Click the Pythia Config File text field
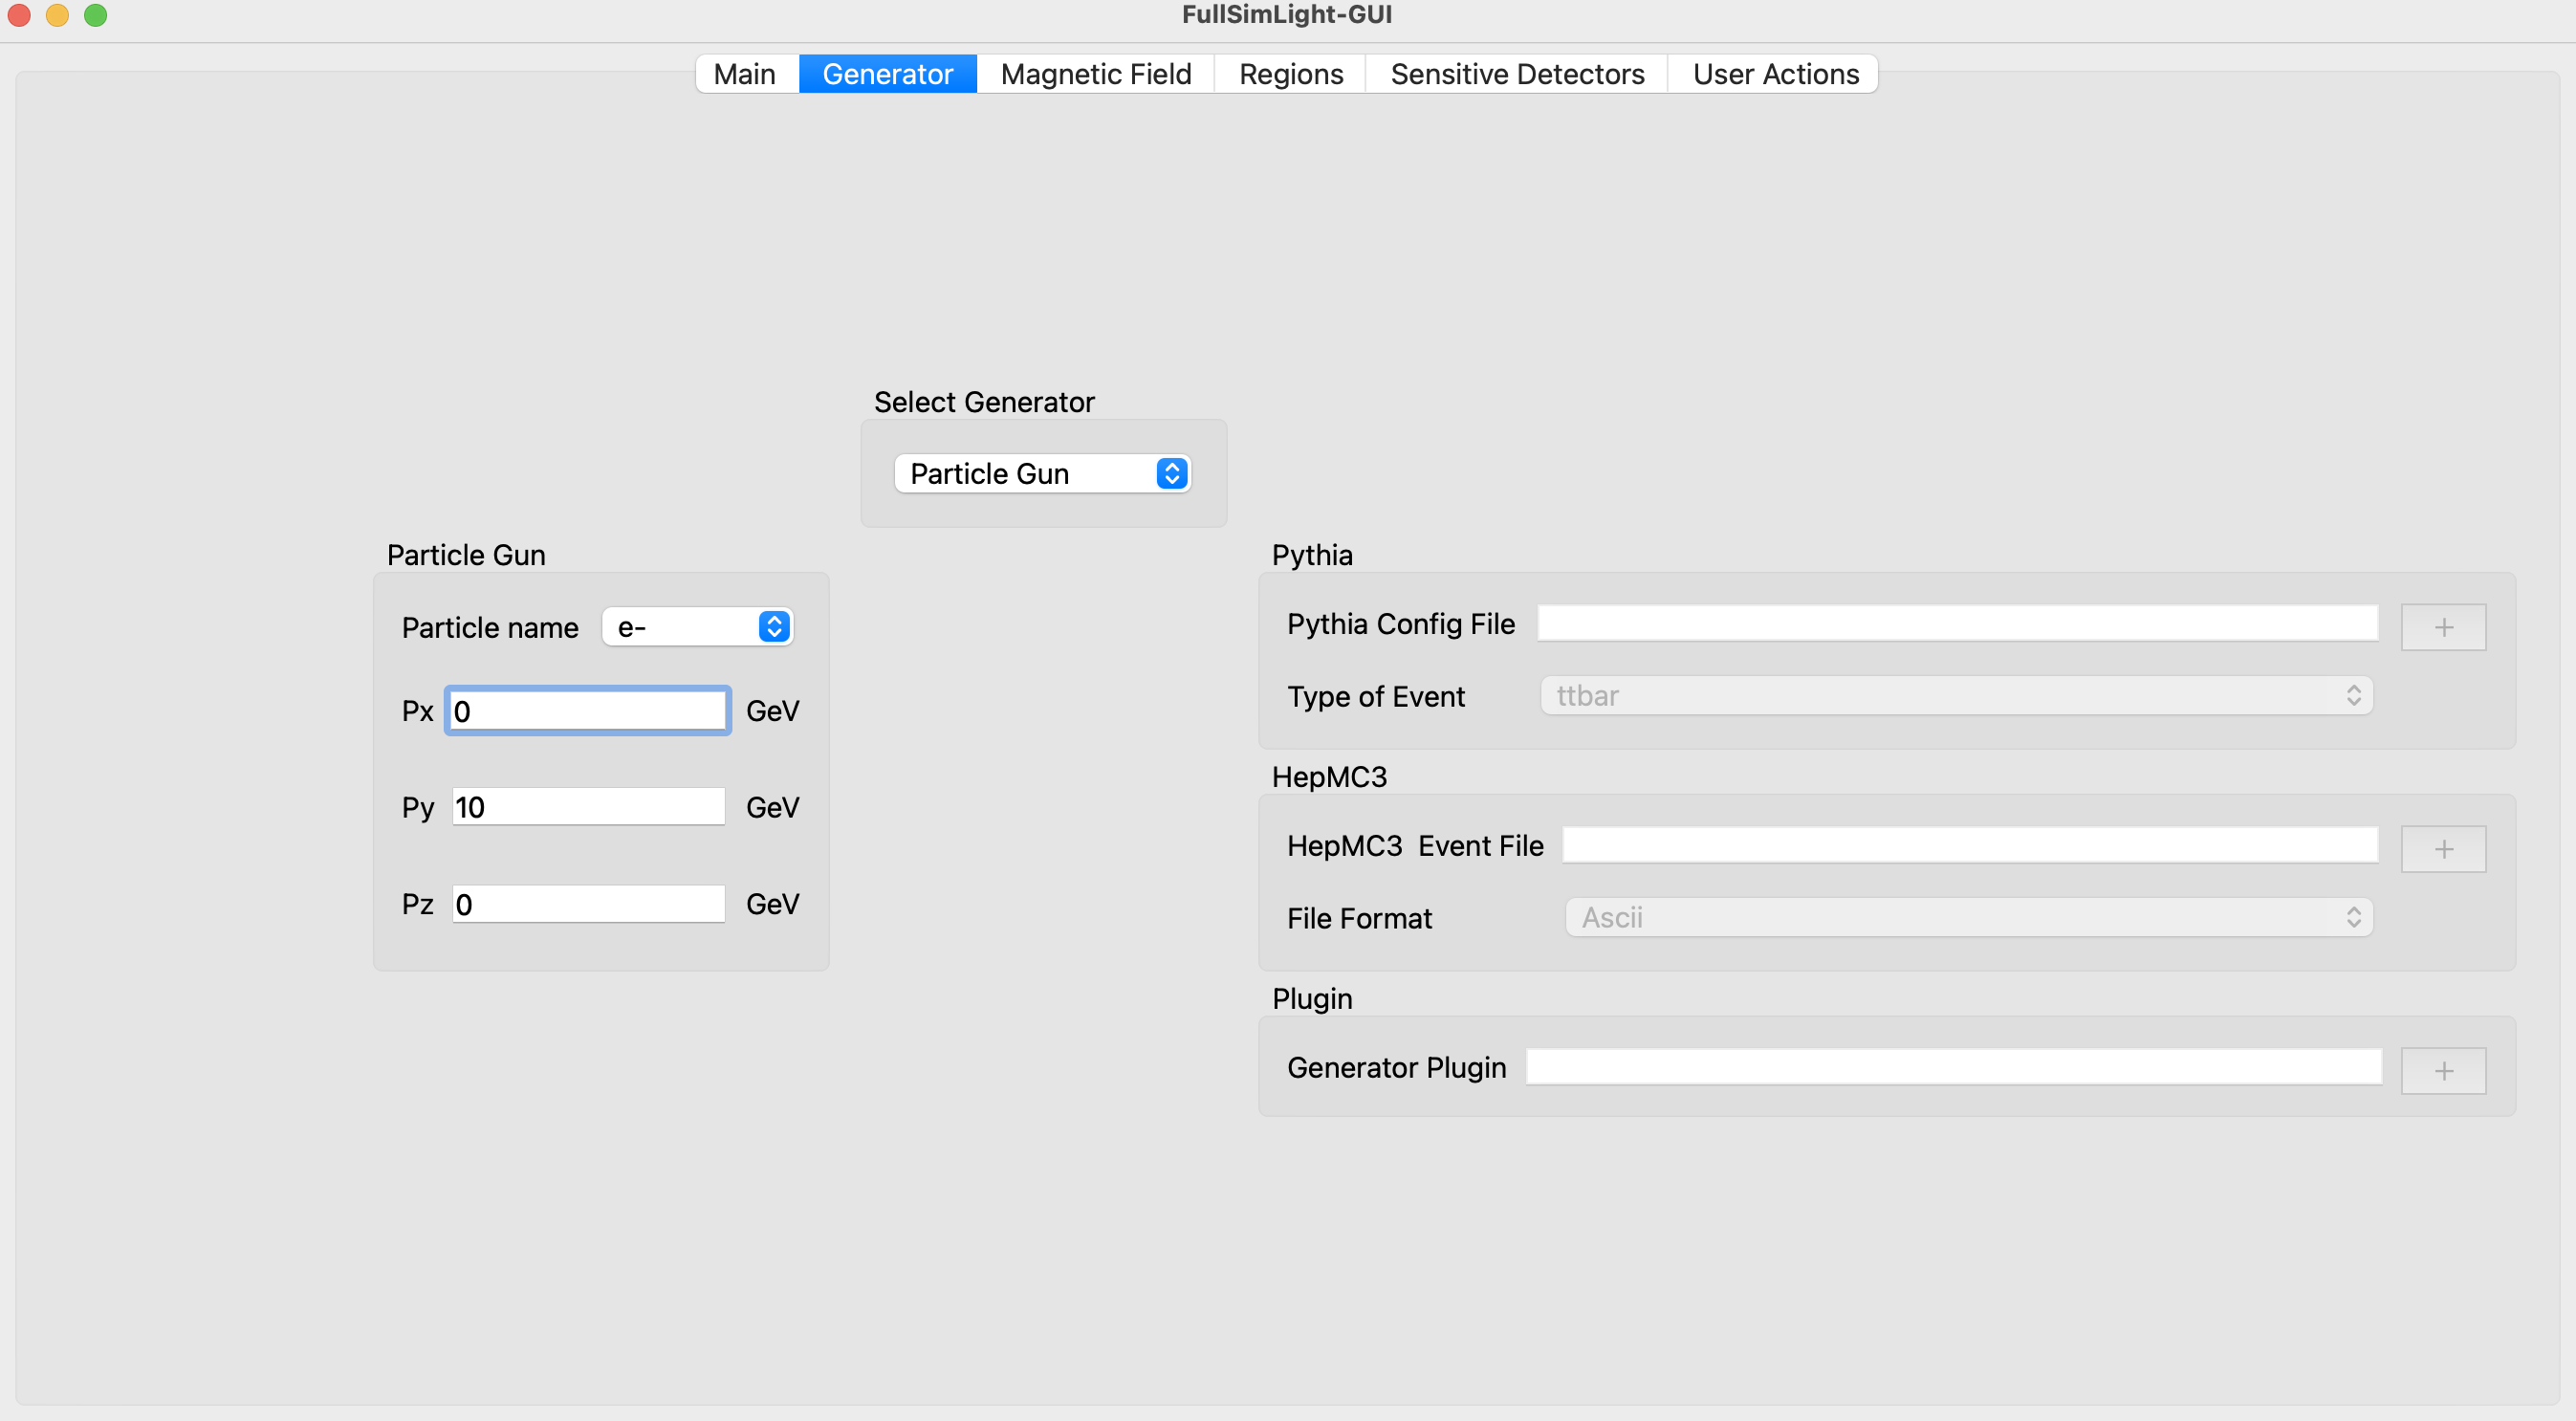The height and width of the screenshot is (1421, 2576). tap(1957, 623)
